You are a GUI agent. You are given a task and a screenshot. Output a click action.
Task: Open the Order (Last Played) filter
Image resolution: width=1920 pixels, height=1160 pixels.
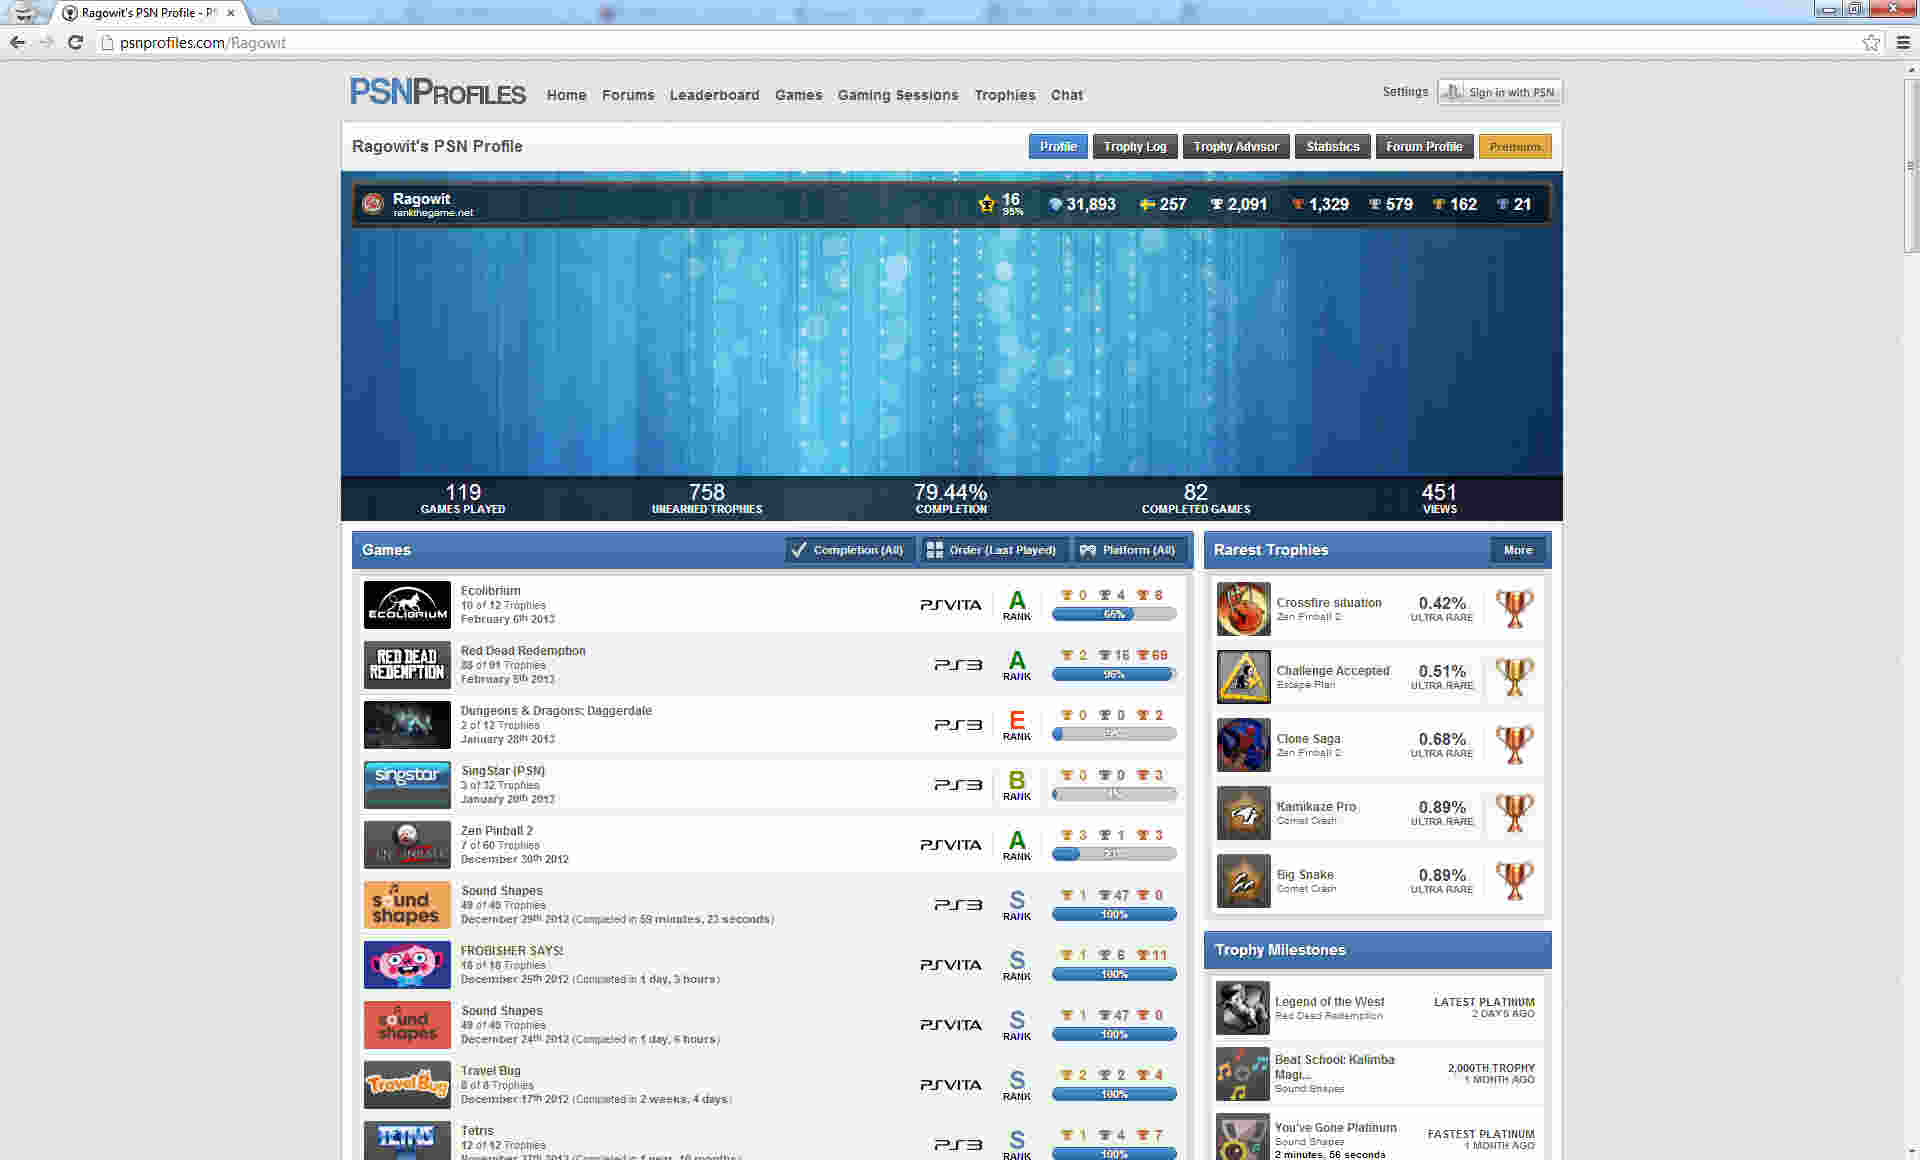point(994,549)
